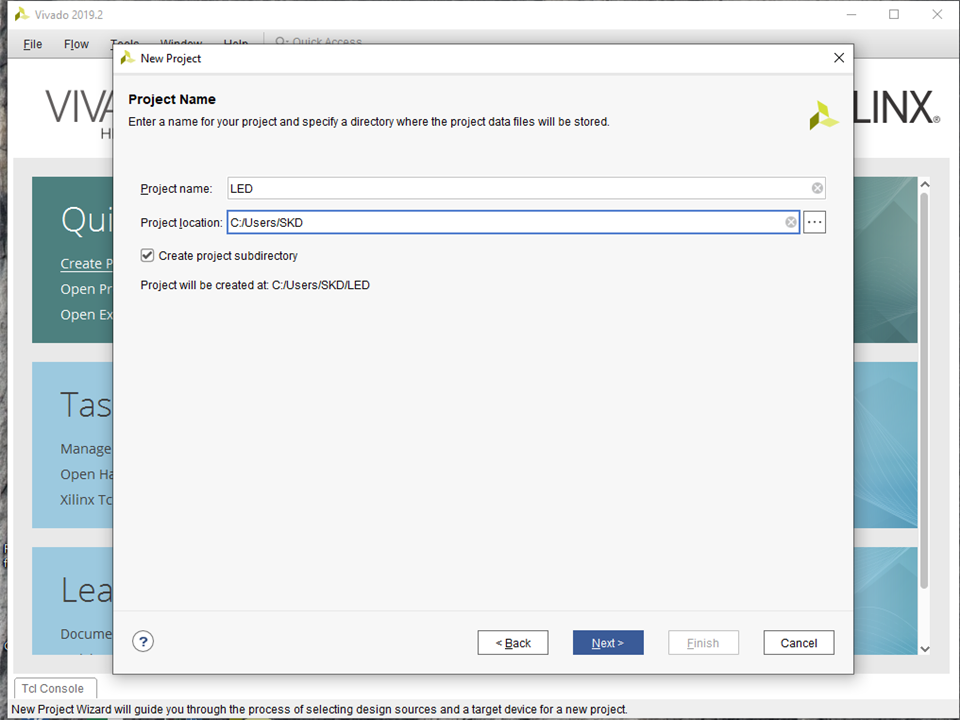Proceed with the Next button
This screenshot has width=960, height=720.
608,643
